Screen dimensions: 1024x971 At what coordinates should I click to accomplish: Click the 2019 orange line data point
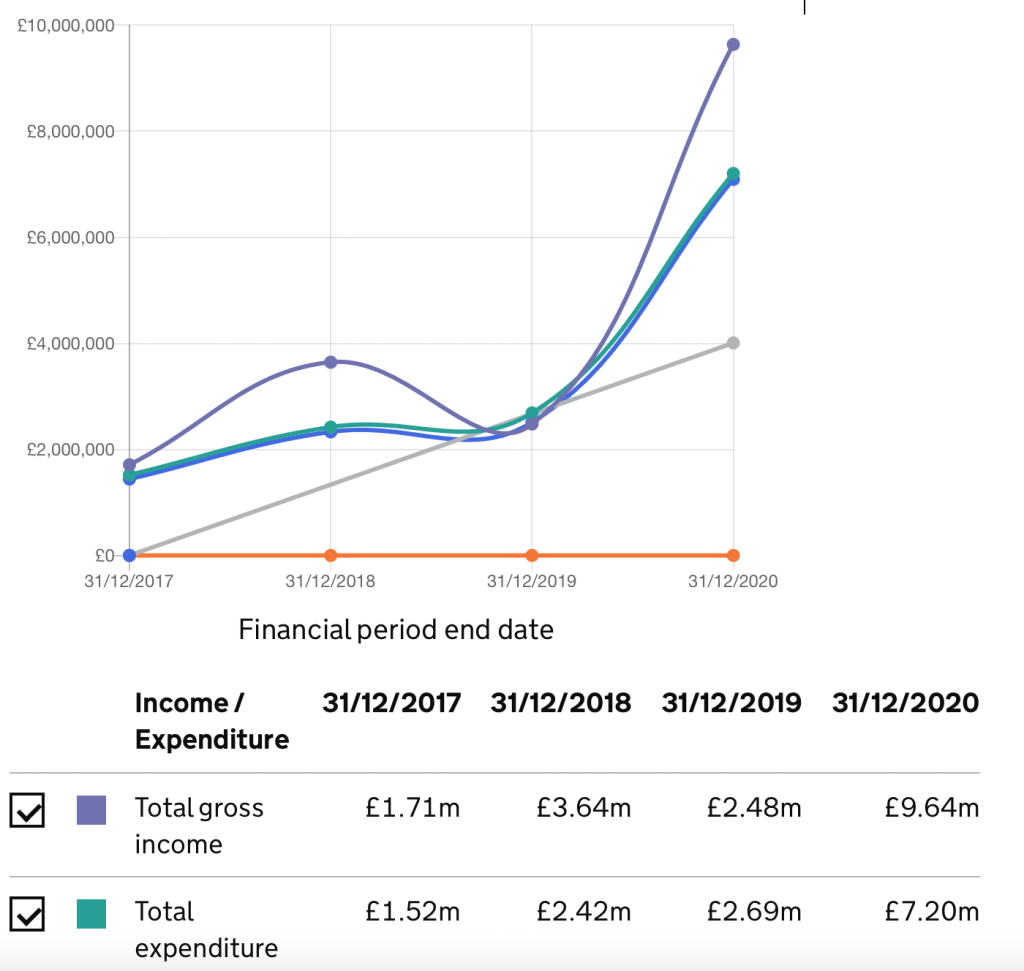pyautogui.click(x=532, y=555)
